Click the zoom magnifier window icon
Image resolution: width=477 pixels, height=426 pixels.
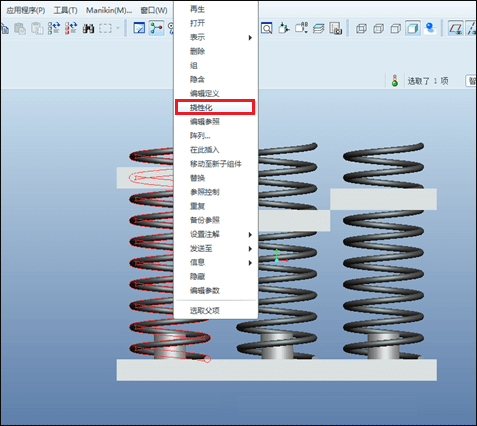pos(267,28)
